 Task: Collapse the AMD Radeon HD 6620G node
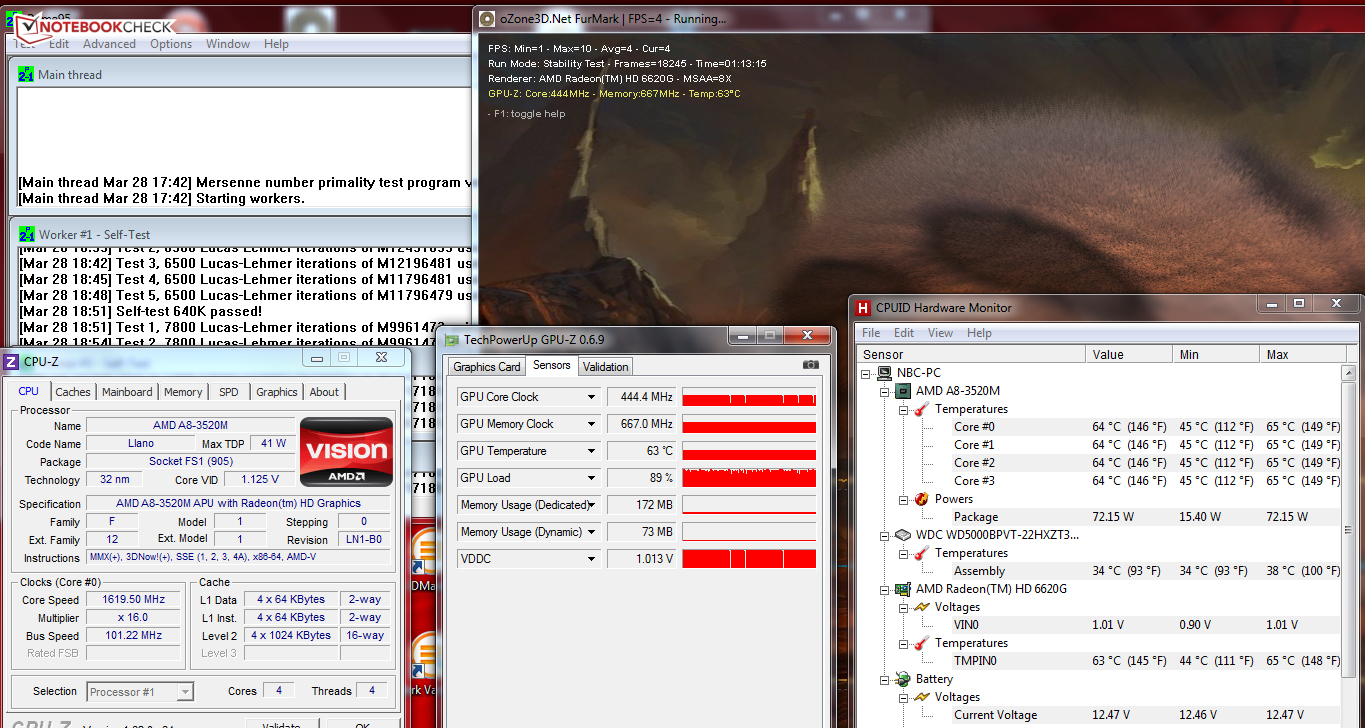tap(885, 589)
